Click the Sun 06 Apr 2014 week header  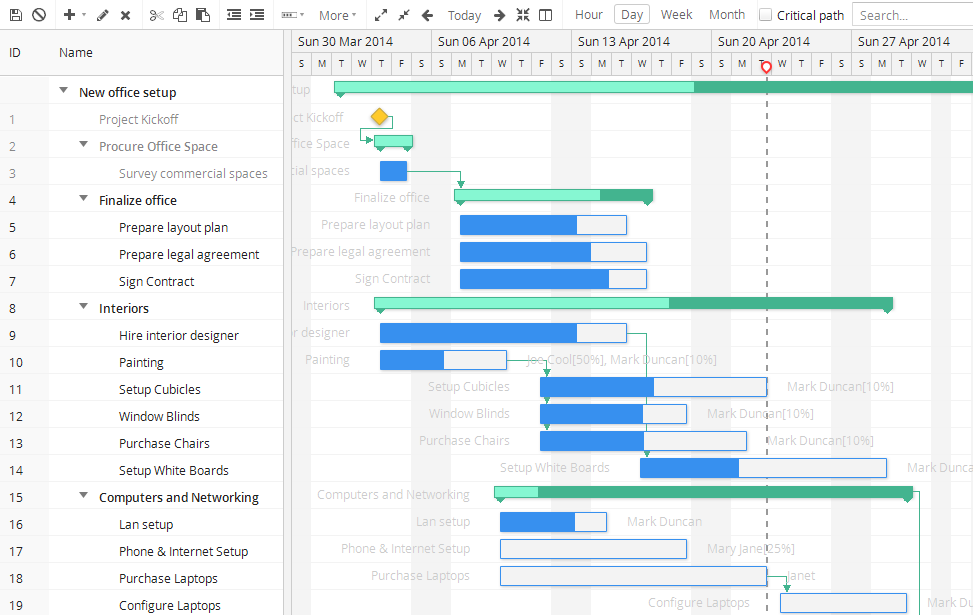click(x=501, y=42)
